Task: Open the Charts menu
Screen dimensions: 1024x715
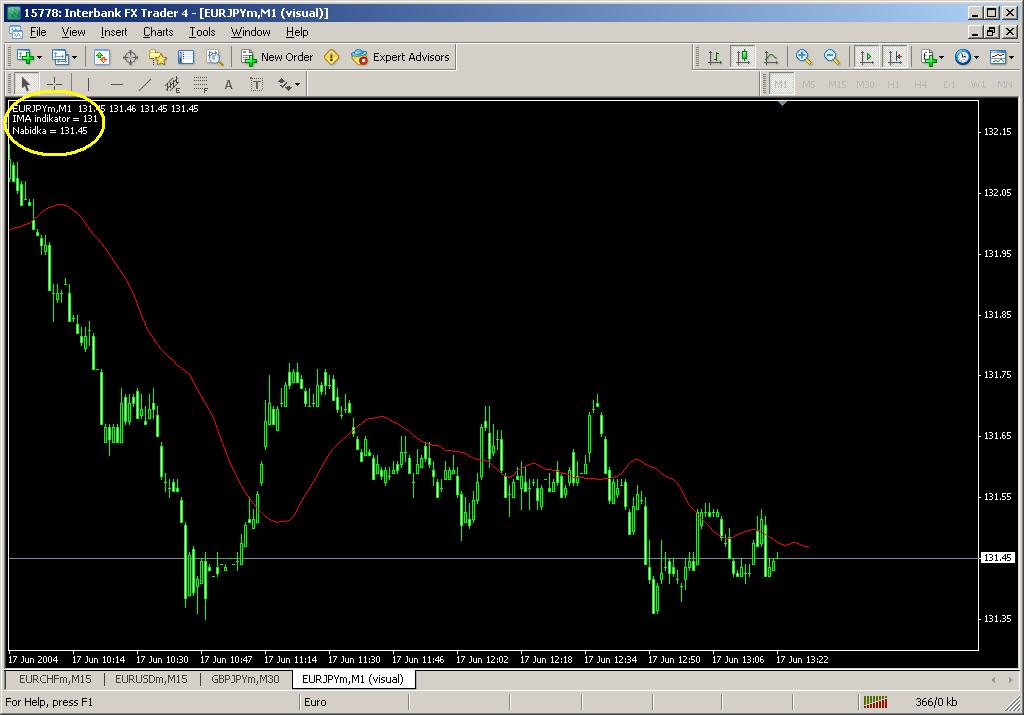Action: click(158, 32)
